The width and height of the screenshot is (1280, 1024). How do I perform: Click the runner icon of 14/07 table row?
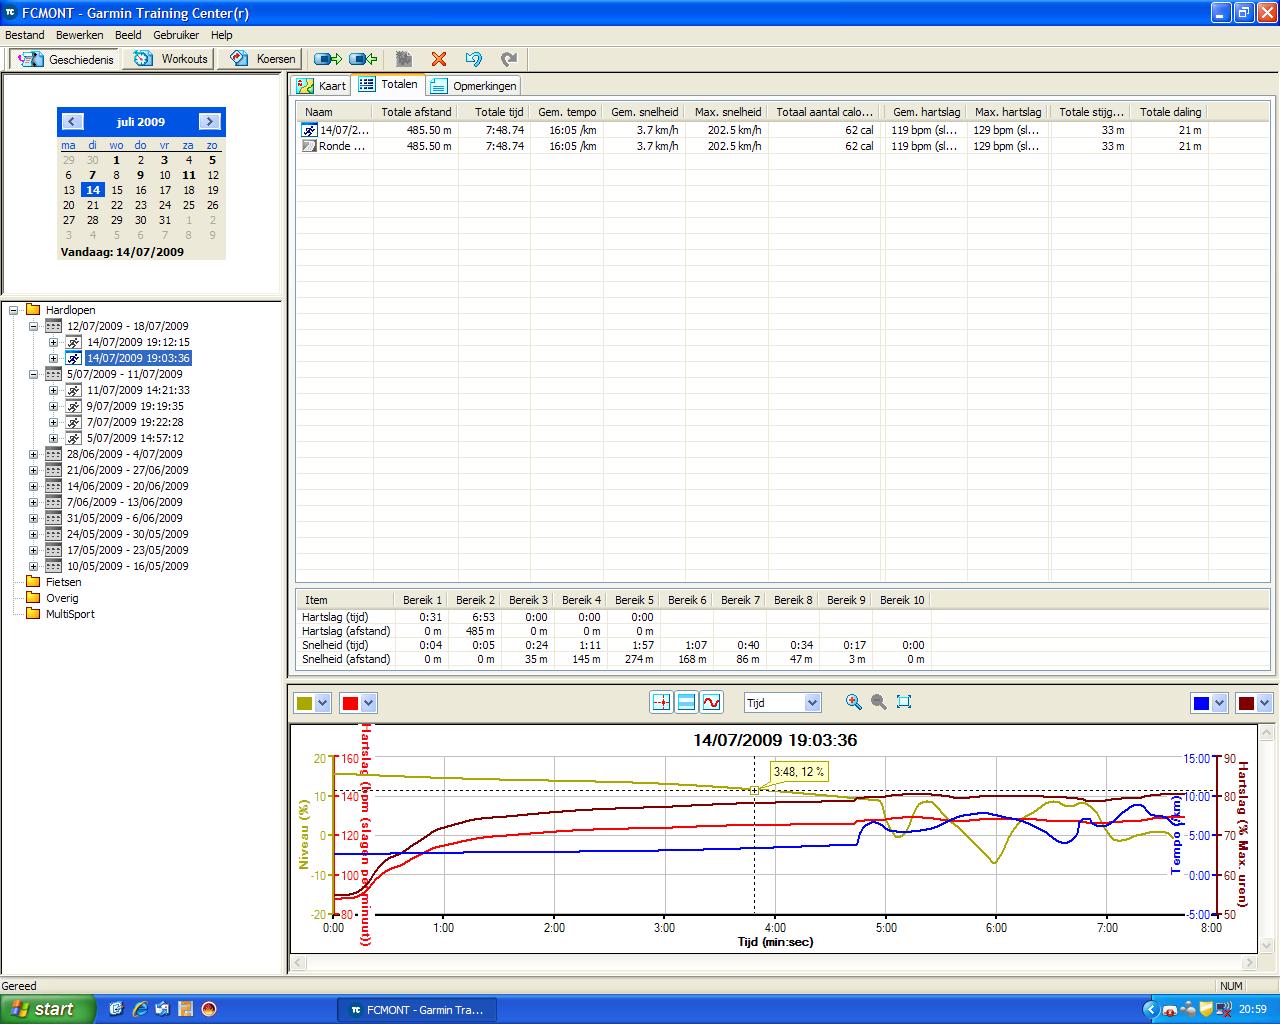(310, 130)
